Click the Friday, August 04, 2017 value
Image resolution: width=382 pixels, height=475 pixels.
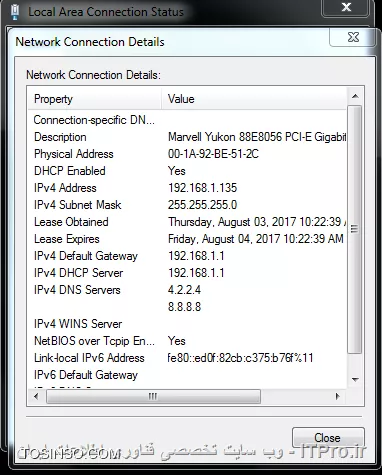[x=256, y=239]
